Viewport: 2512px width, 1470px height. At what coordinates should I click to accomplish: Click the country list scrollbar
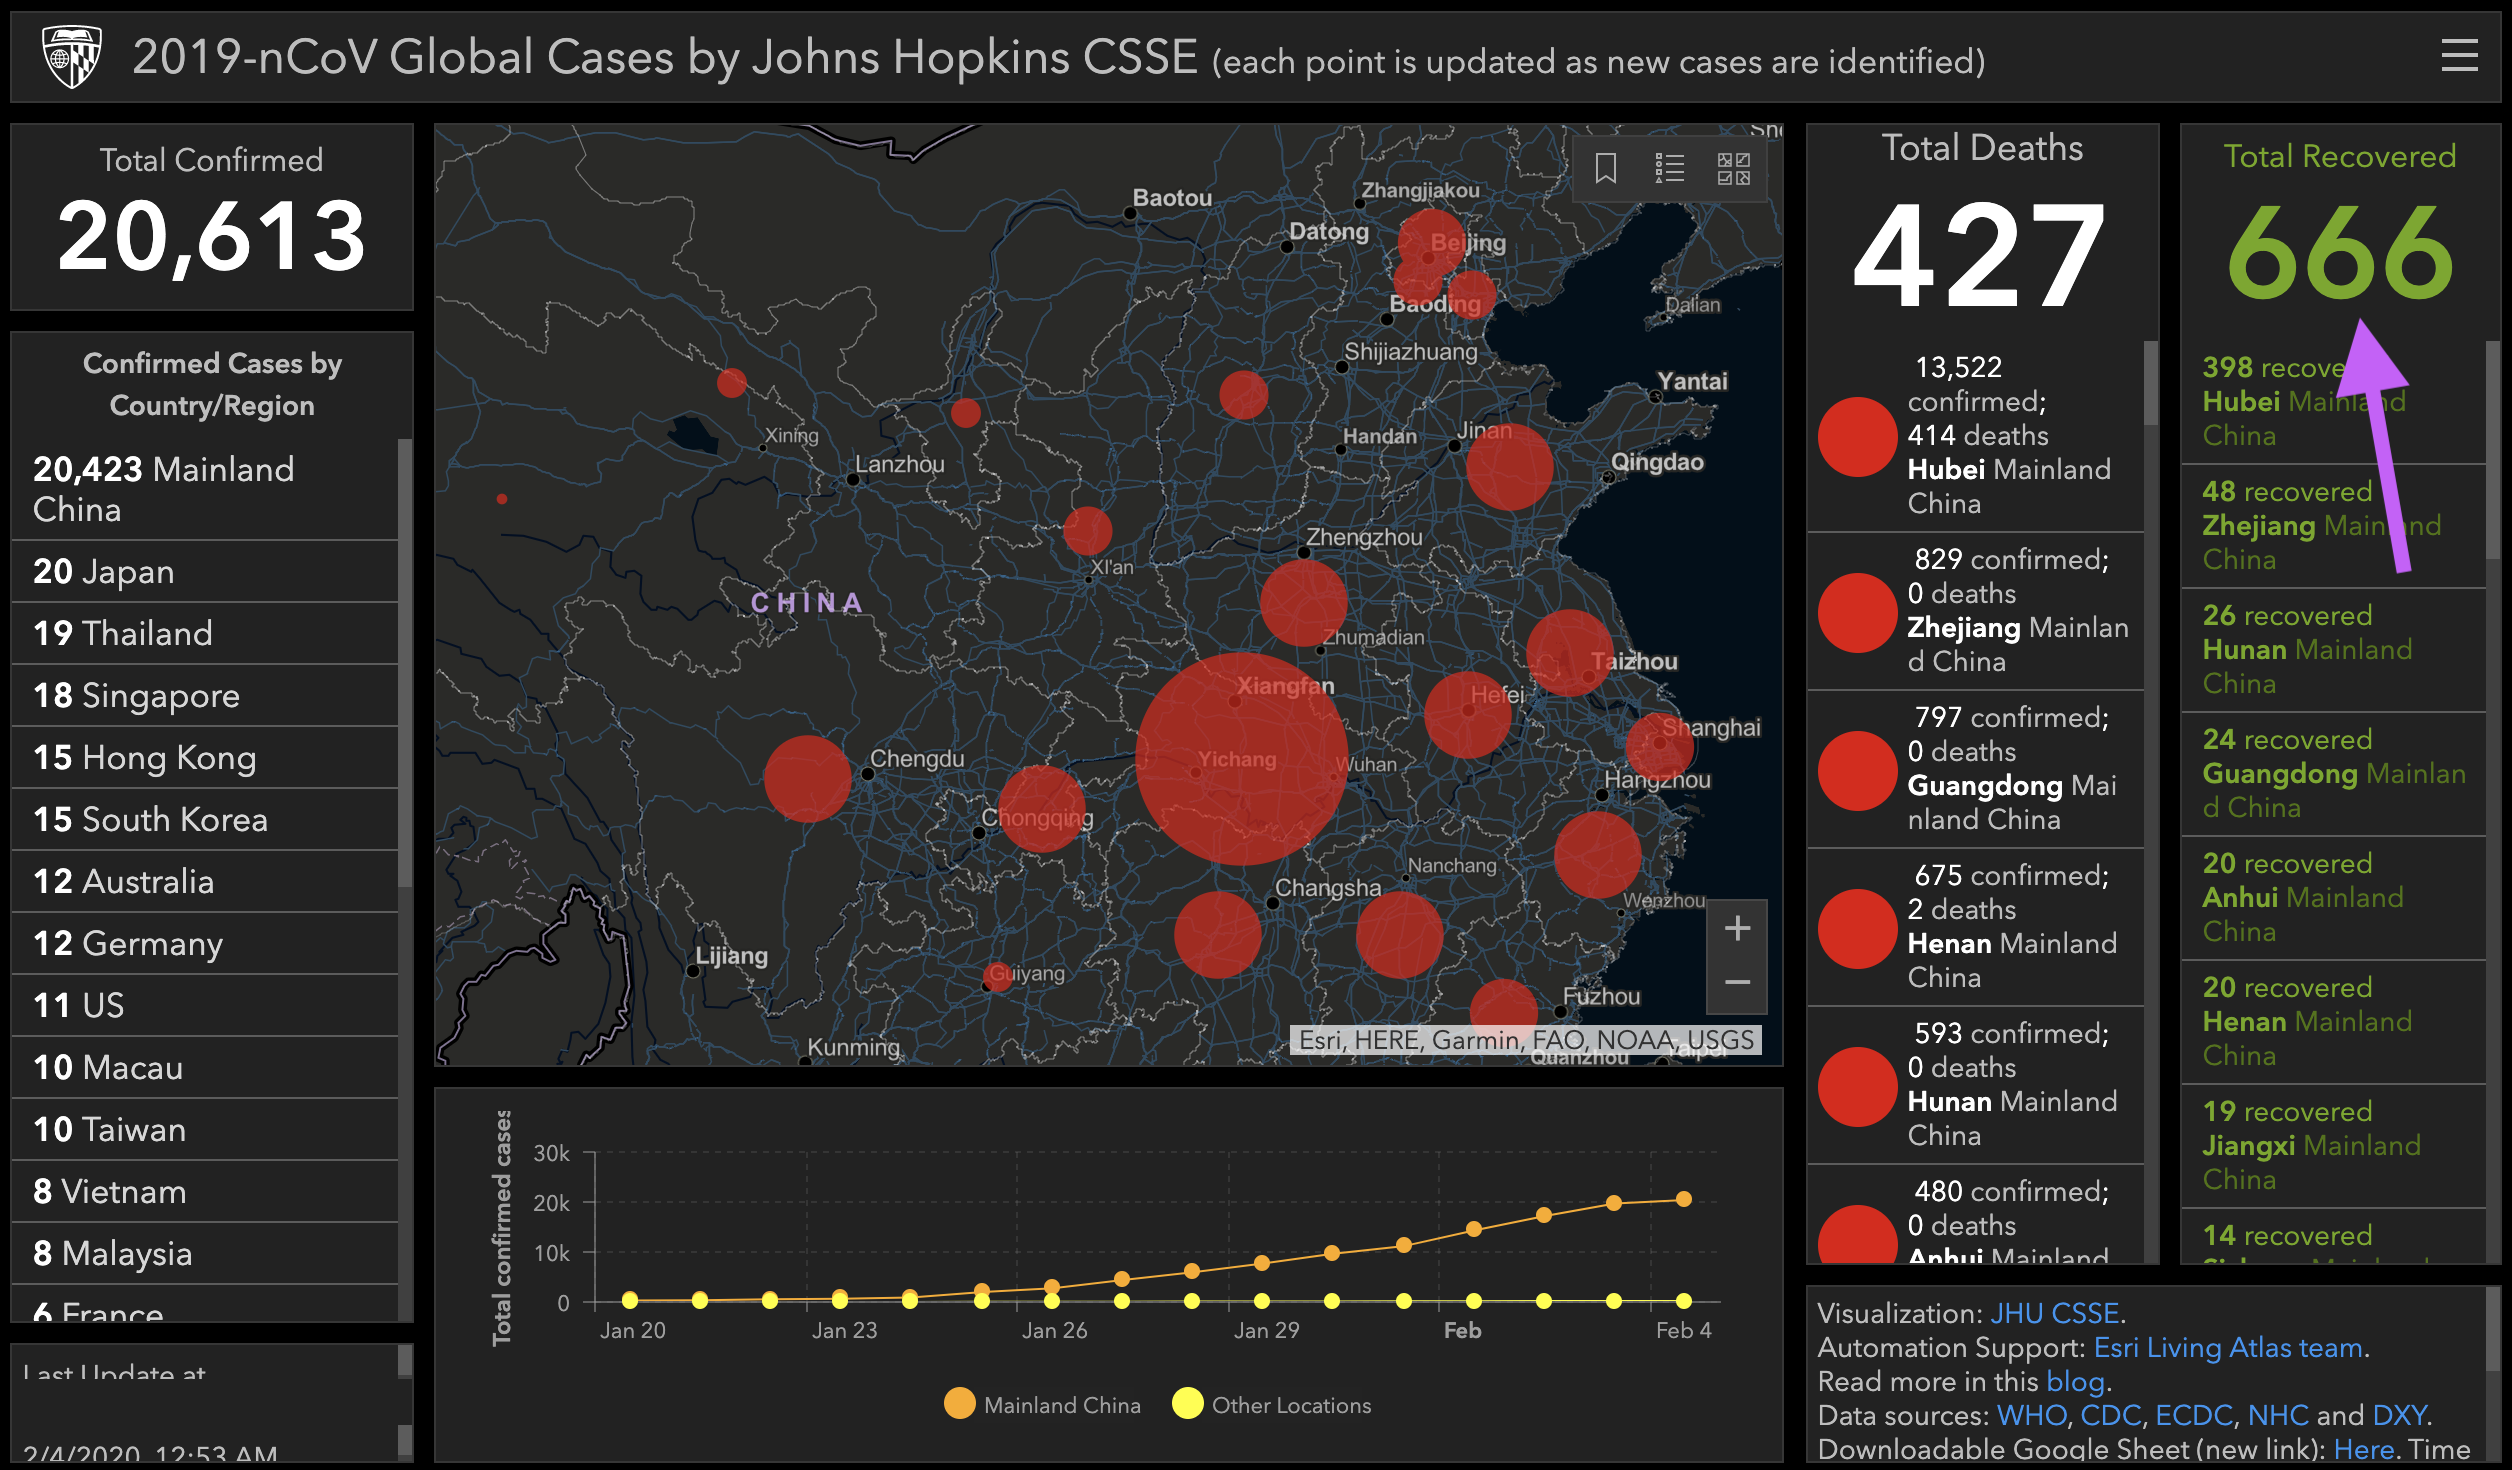(x=405, y=662)
